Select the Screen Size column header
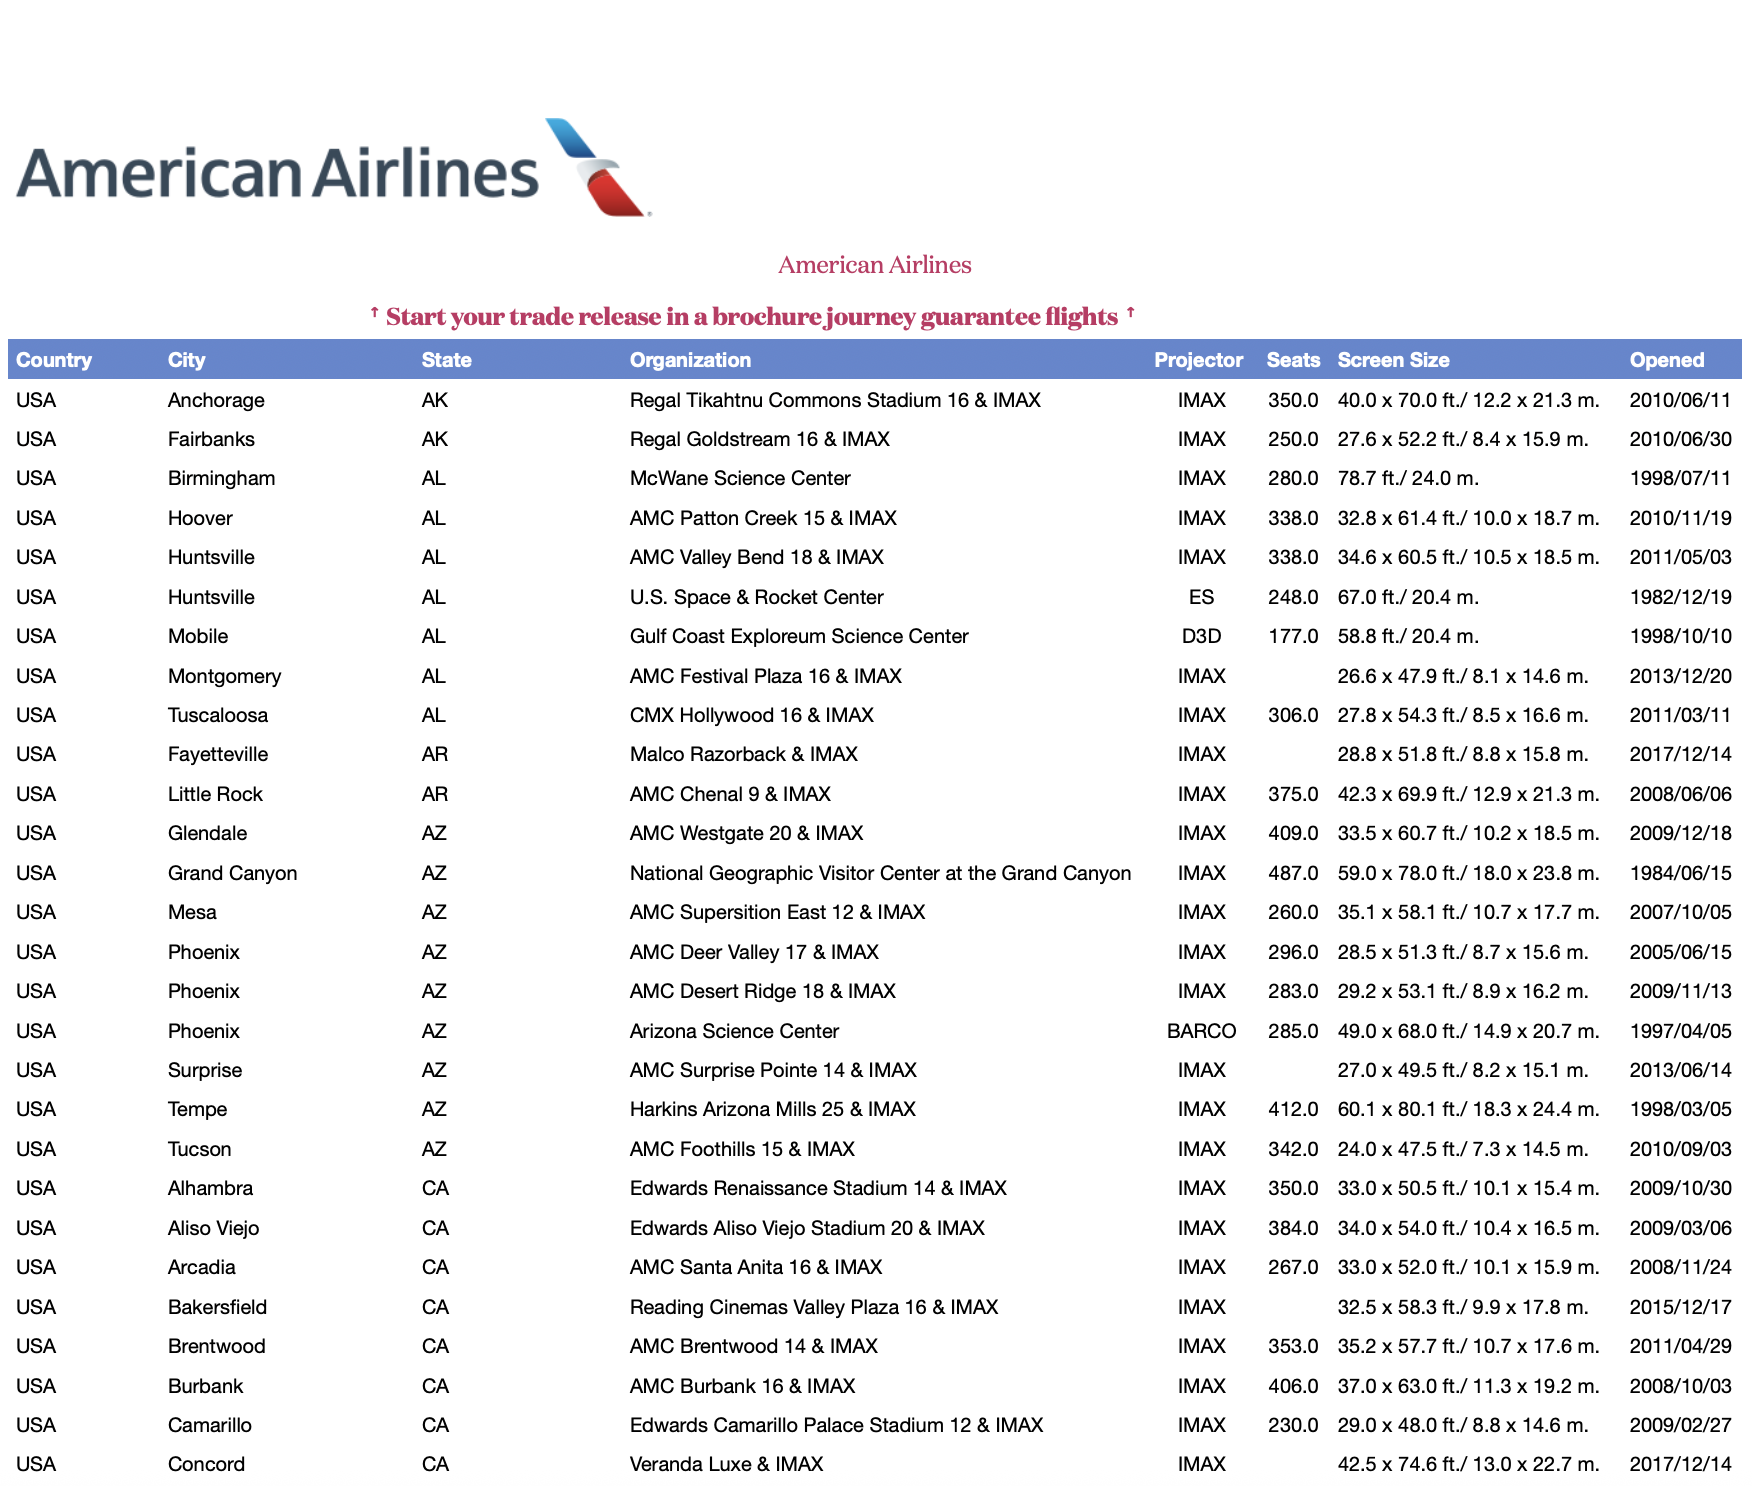Screen dimensions: 1752x1486 (1393, 360)
